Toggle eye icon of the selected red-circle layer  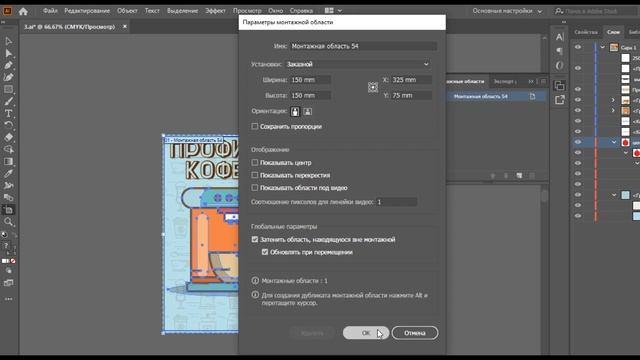pyautogui.click(x=578, y=142)
